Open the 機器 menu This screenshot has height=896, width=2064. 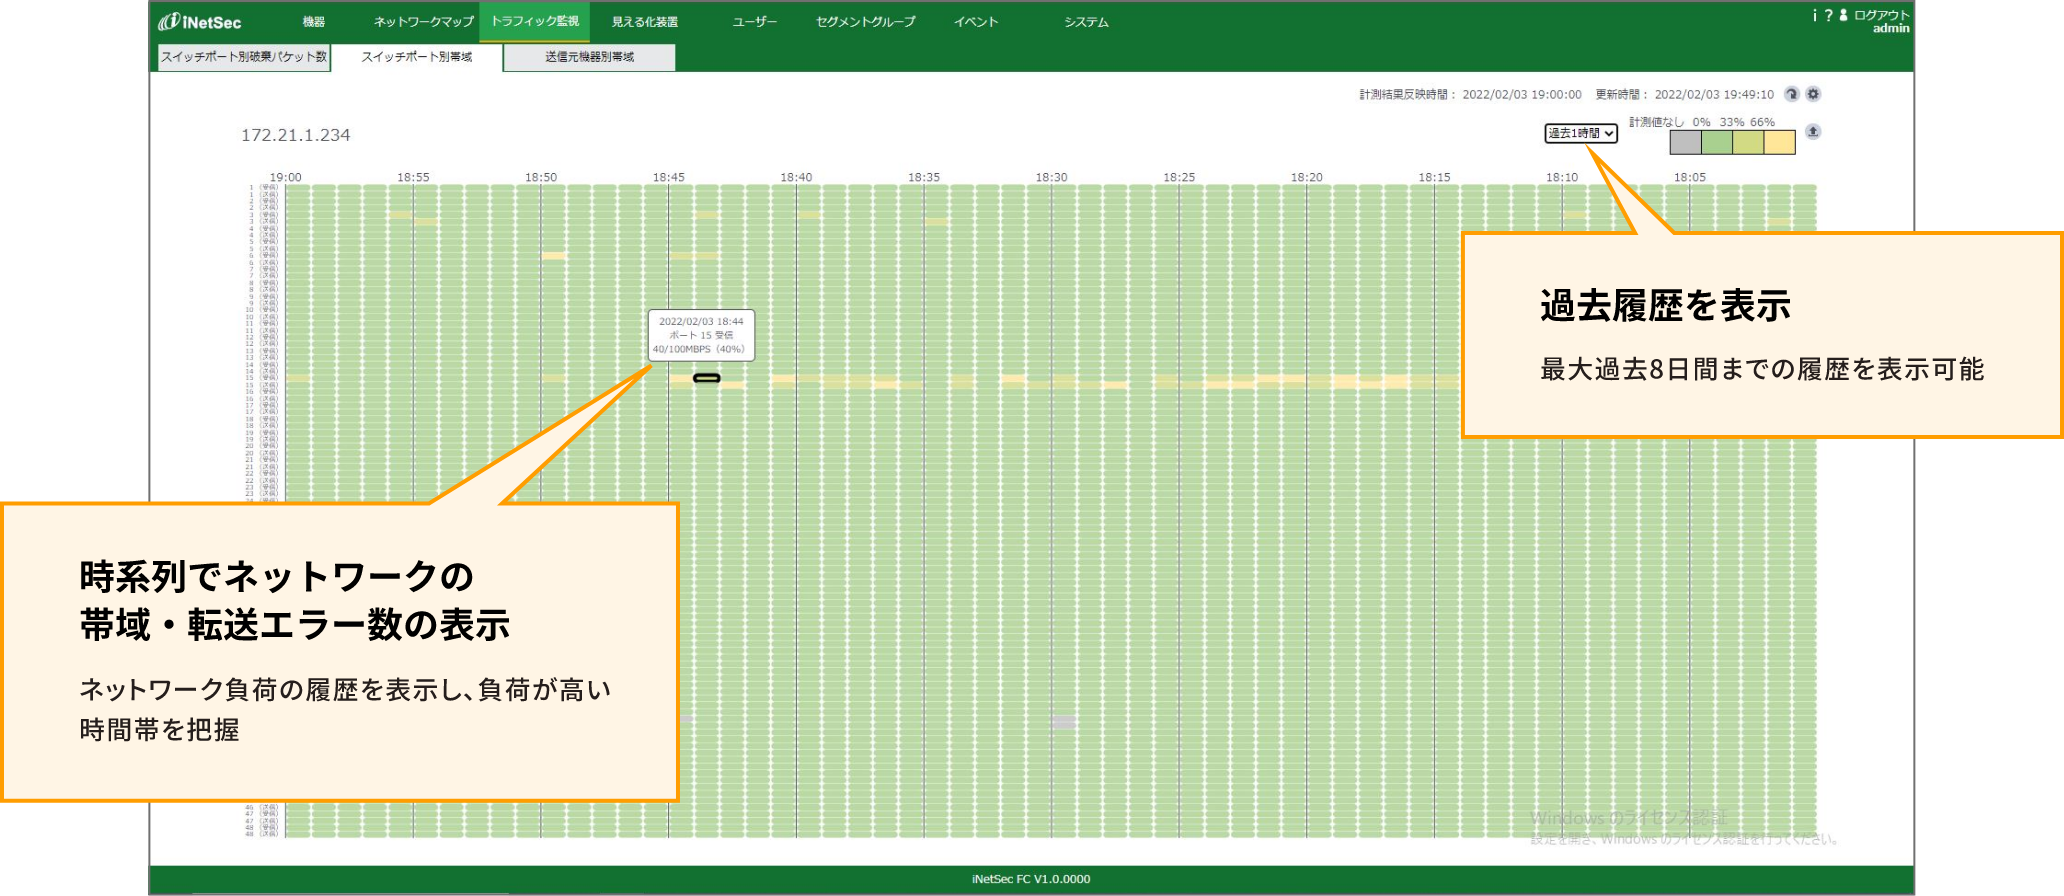(314, 22)
